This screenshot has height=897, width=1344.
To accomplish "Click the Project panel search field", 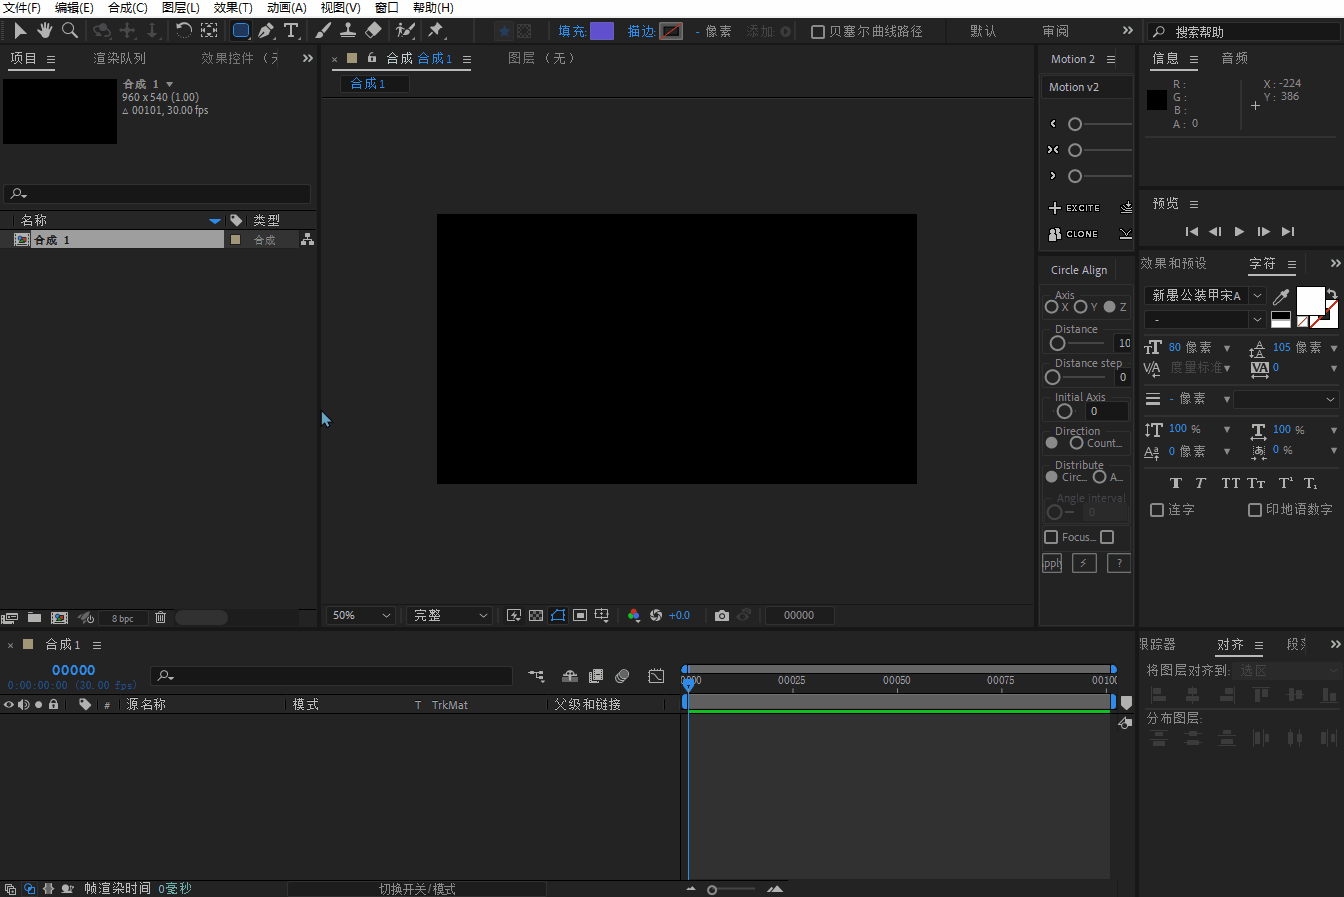I will pyautogui.click(x=157, y=193).
